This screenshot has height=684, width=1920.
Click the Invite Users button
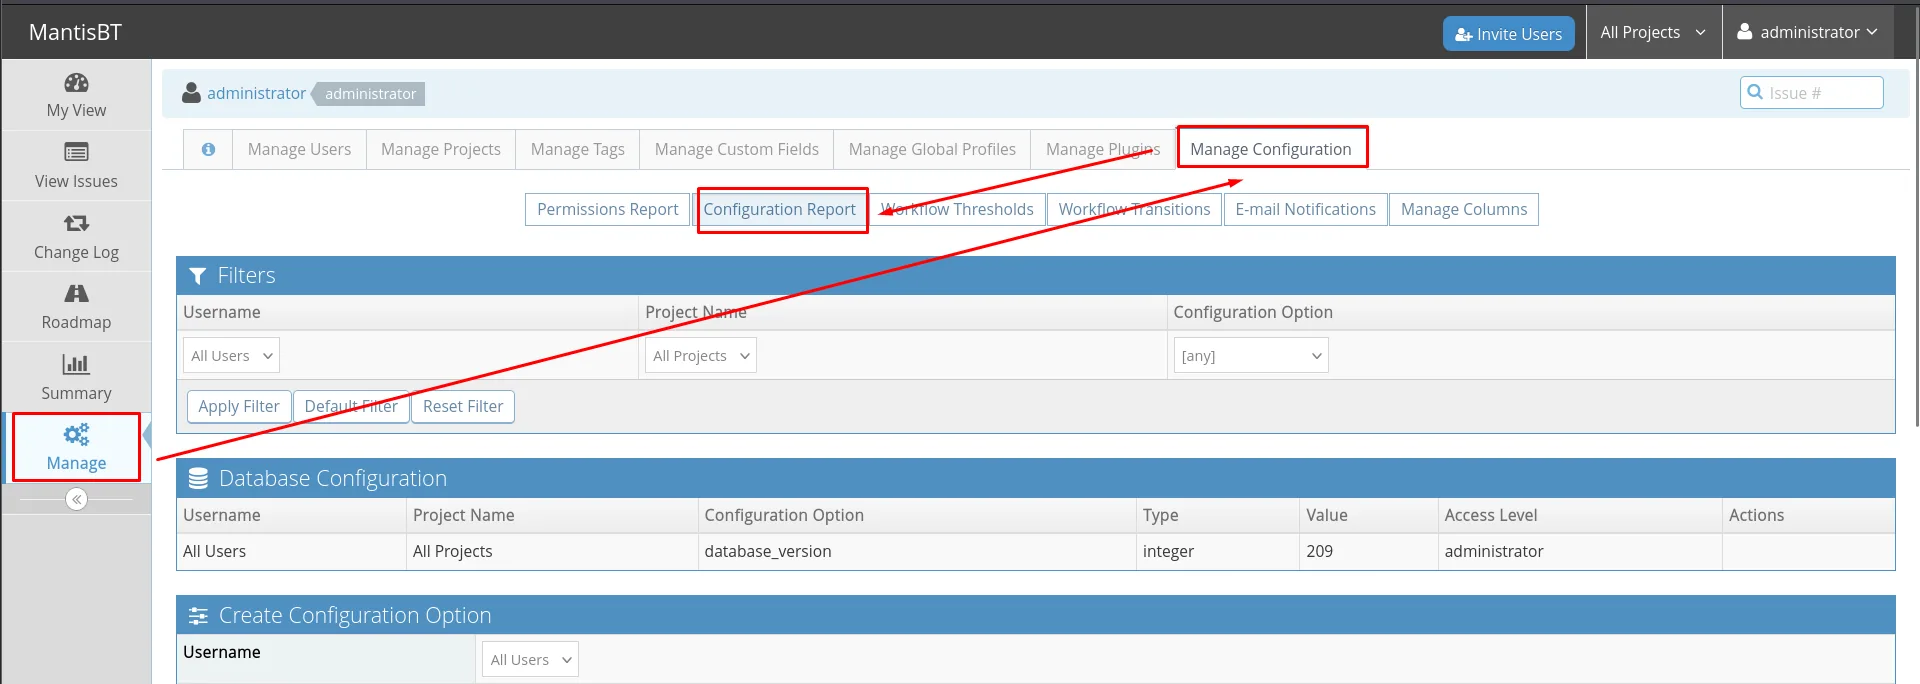[x=1509, y=34]
